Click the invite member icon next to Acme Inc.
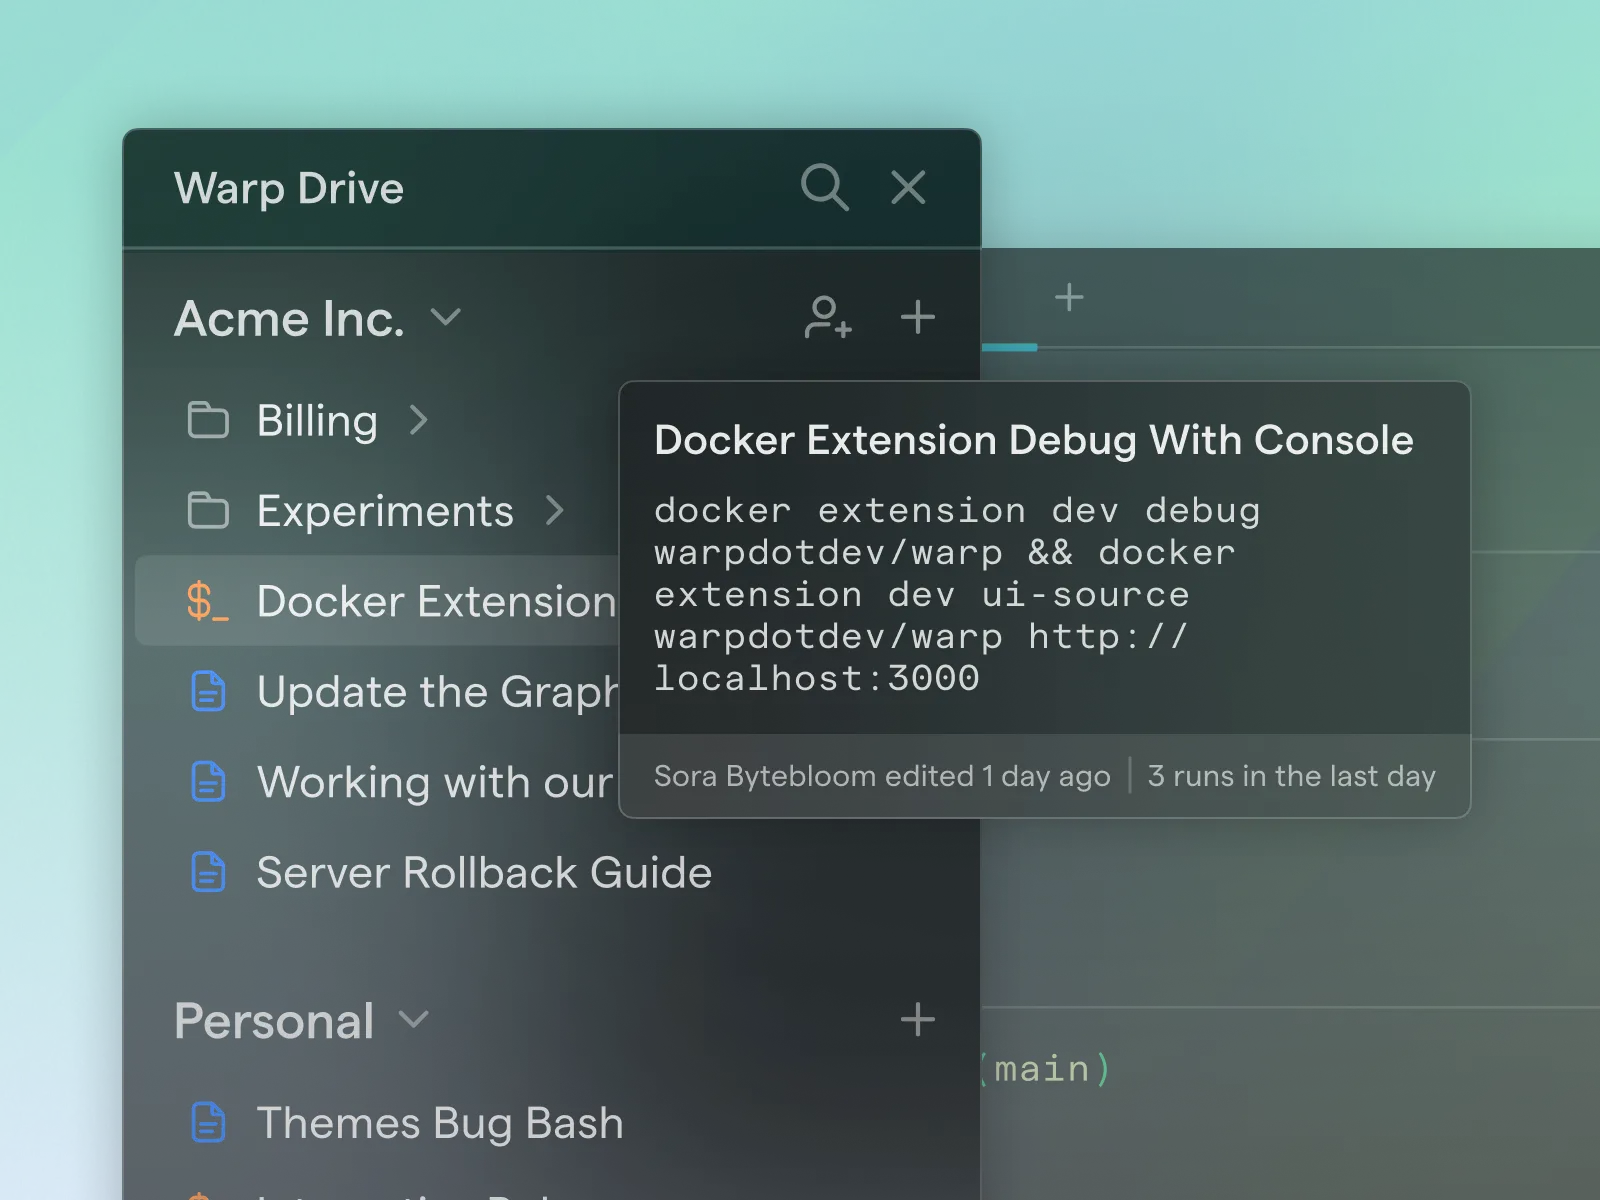This screenshot has width=1600, height=1200. click(827, 317)
